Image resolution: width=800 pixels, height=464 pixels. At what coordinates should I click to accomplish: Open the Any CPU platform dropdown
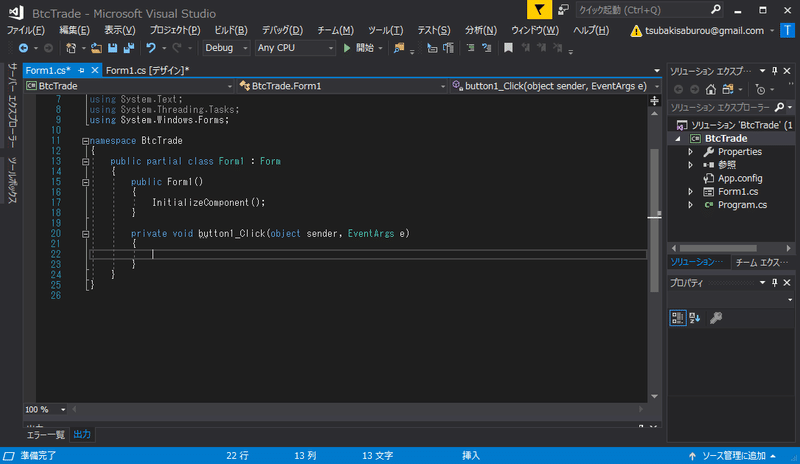pyautogui.click(x=295, y=48)
